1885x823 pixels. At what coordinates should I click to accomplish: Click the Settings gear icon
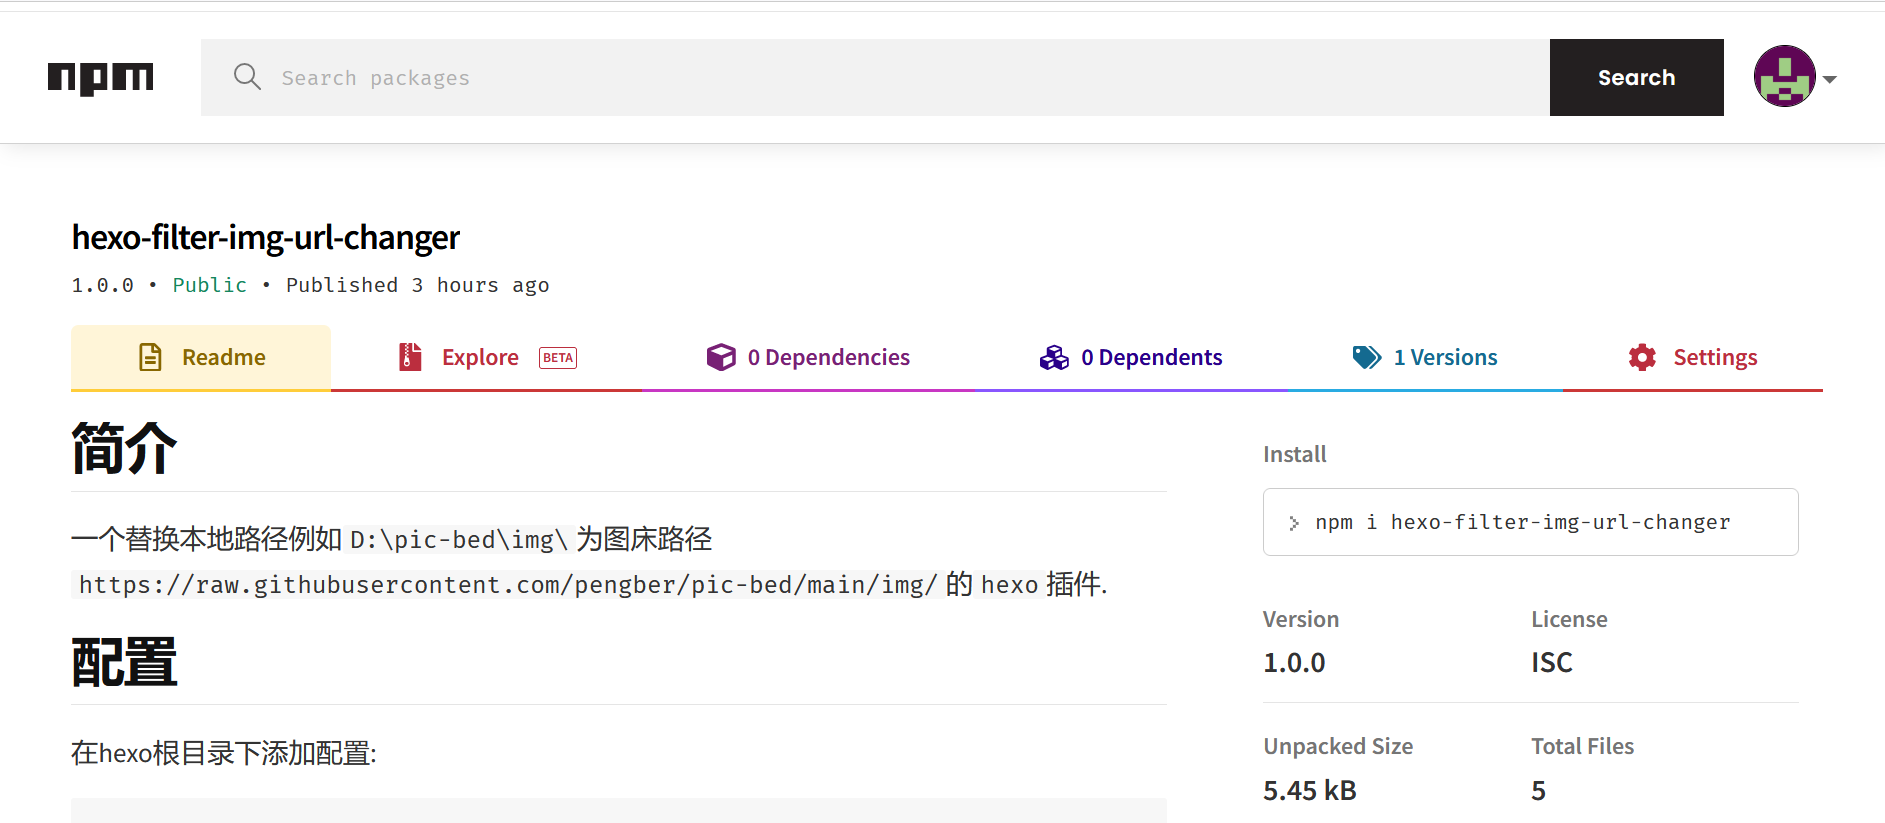click(1642, 357)
